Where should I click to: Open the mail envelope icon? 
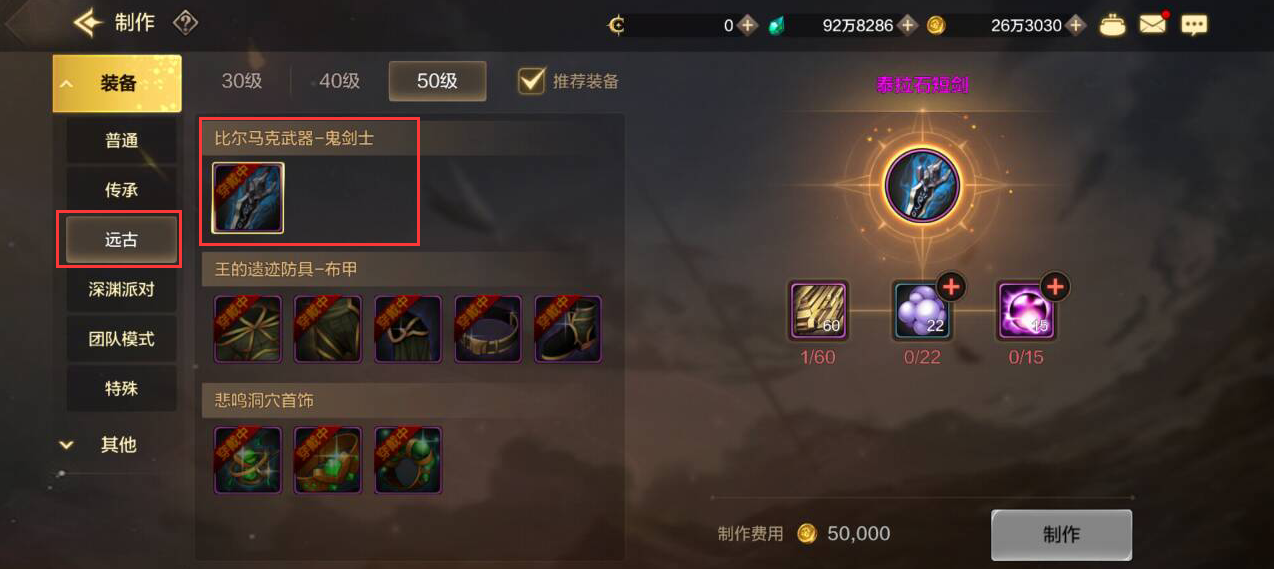pyautogui.click(x=1153, y=24)
